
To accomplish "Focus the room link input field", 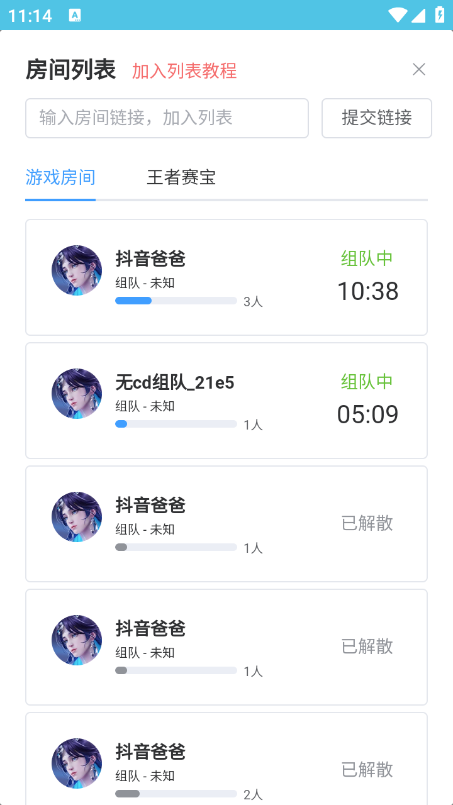I will (x=167, y=118).
